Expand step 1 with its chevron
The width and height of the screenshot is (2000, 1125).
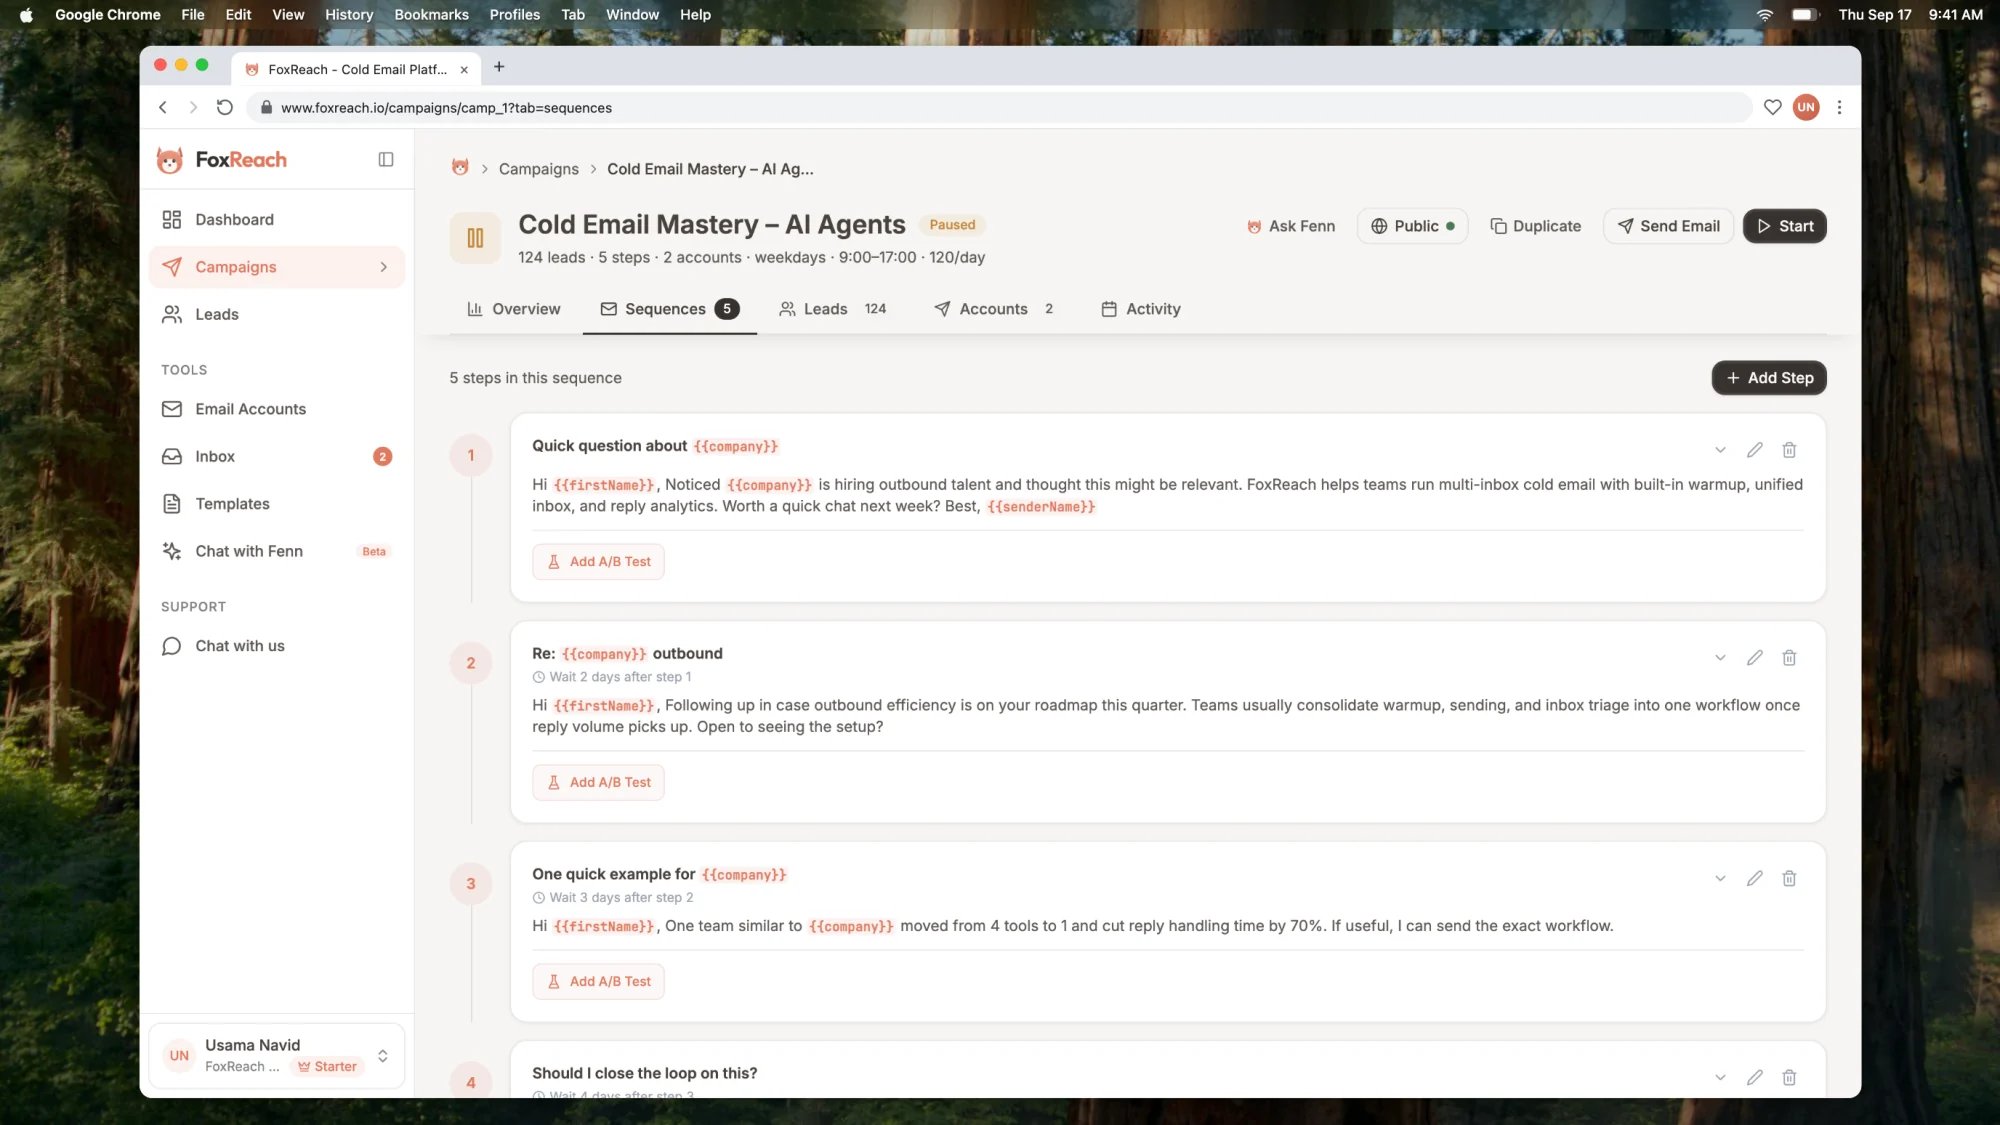(1720, 450)
